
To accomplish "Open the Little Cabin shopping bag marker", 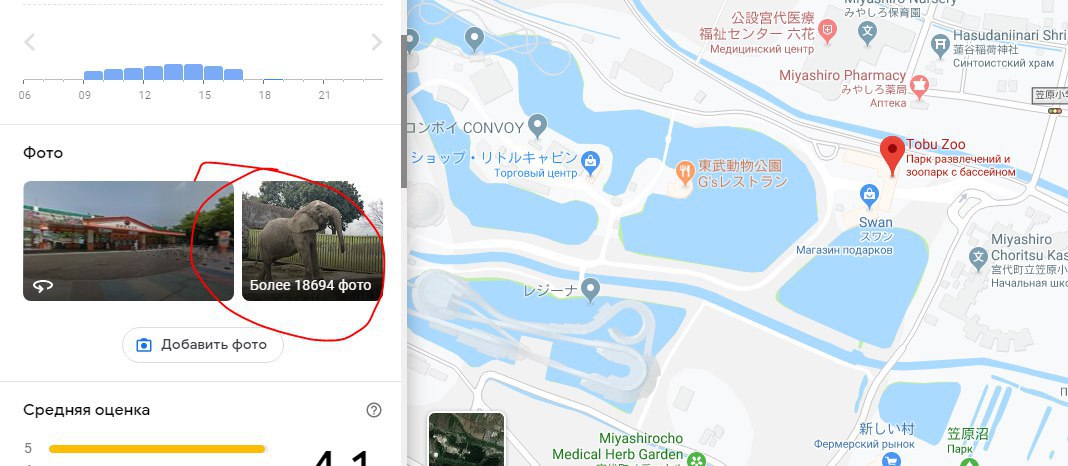I will [x=591, y=161].
